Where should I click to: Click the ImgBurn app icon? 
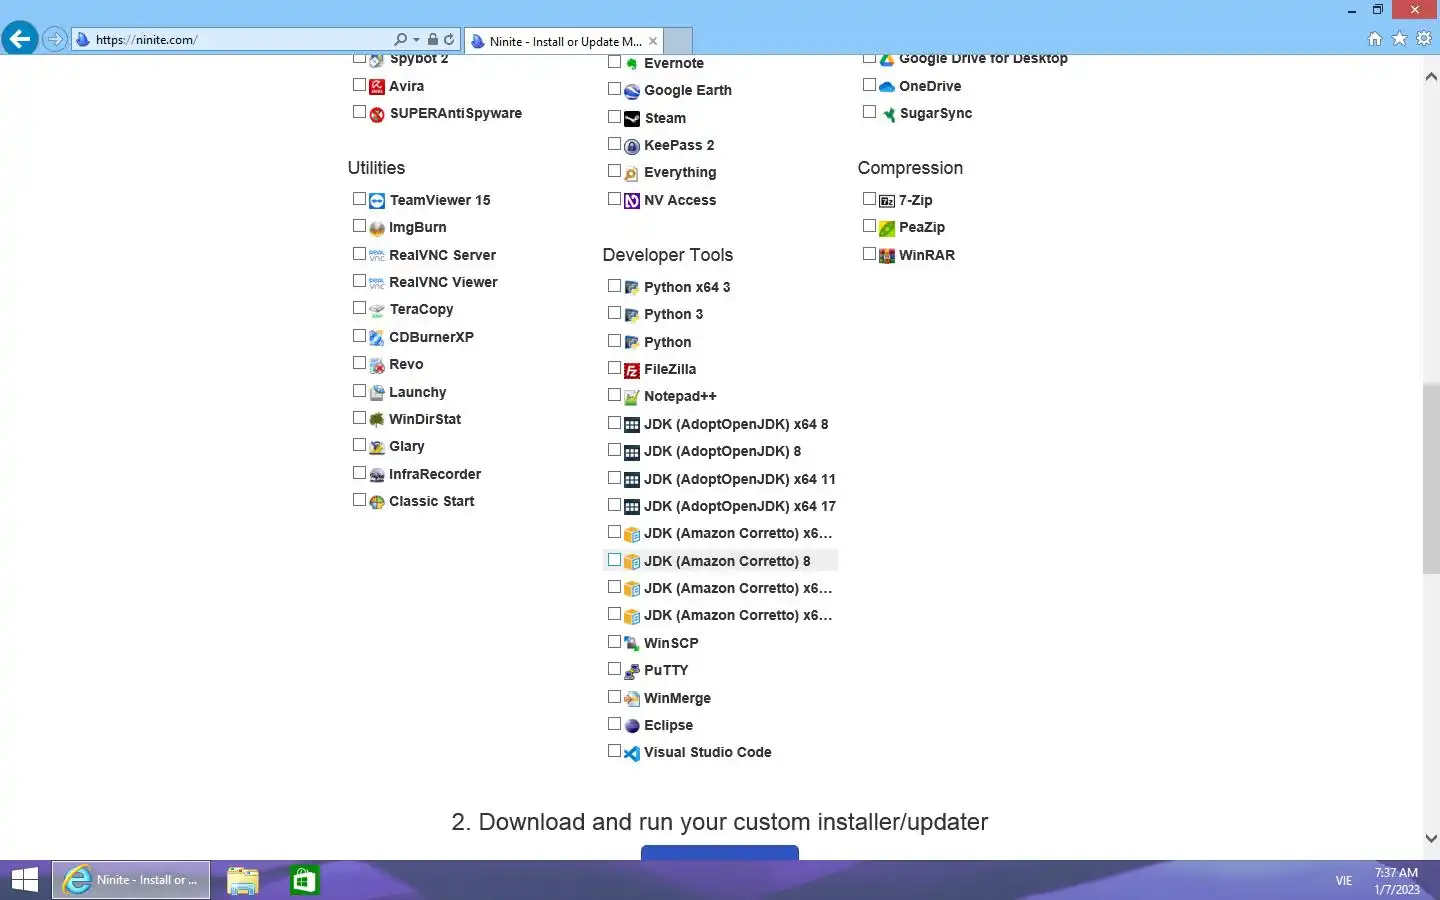point(377,228)
